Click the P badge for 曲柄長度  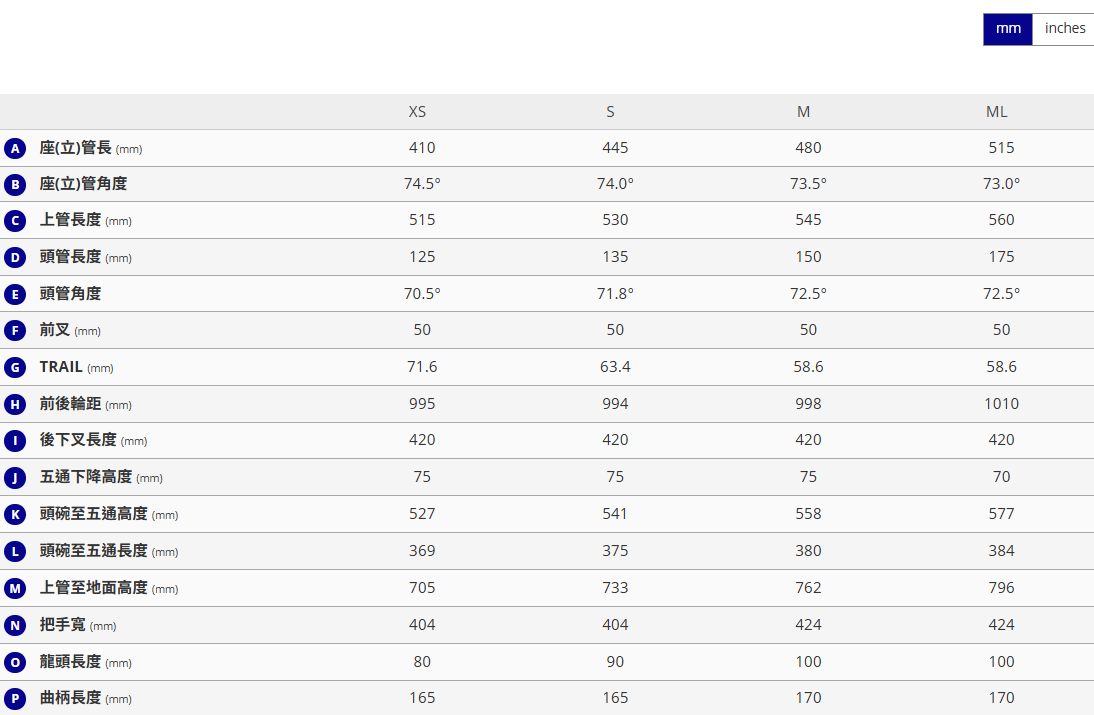[14, 699]
